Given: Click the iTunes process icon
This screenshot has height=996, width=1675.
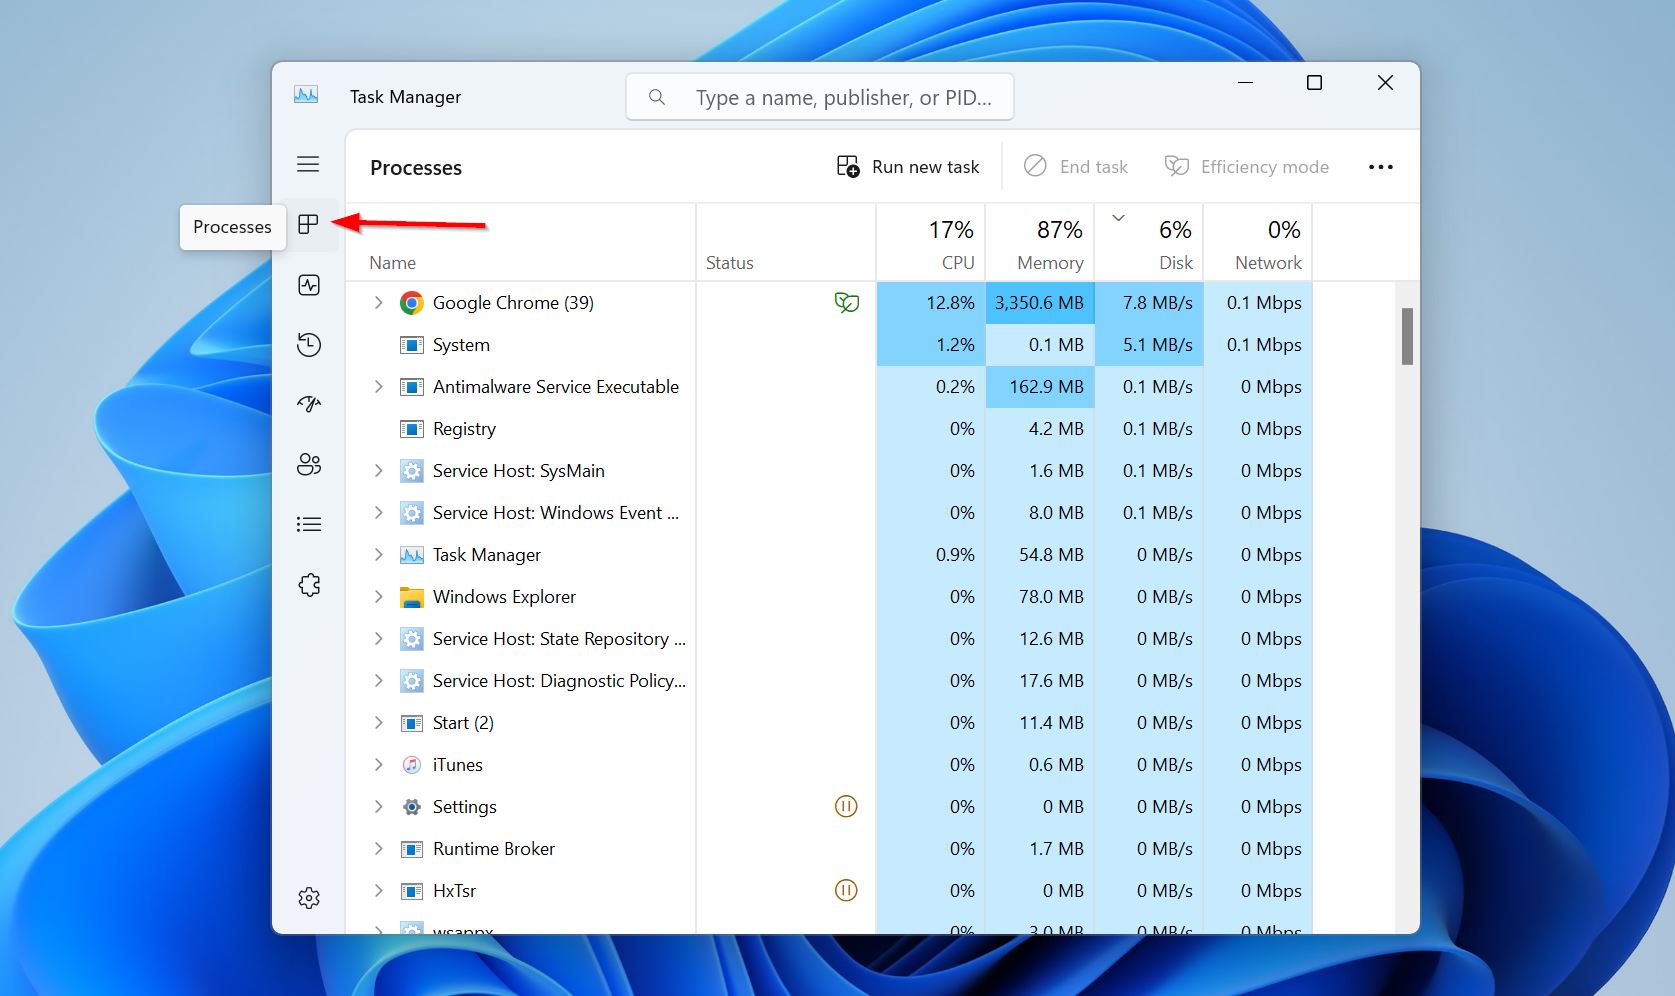Looking at the screenshot, I should click(411, 765).
